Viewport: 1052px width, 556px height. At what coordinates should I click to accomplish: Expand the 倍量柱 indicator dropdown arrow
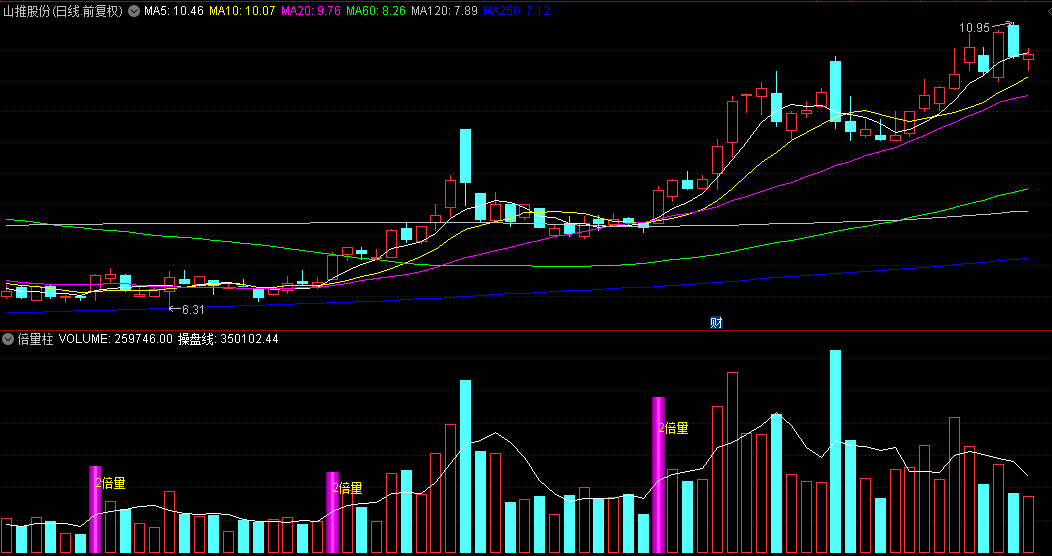point(9,339)
